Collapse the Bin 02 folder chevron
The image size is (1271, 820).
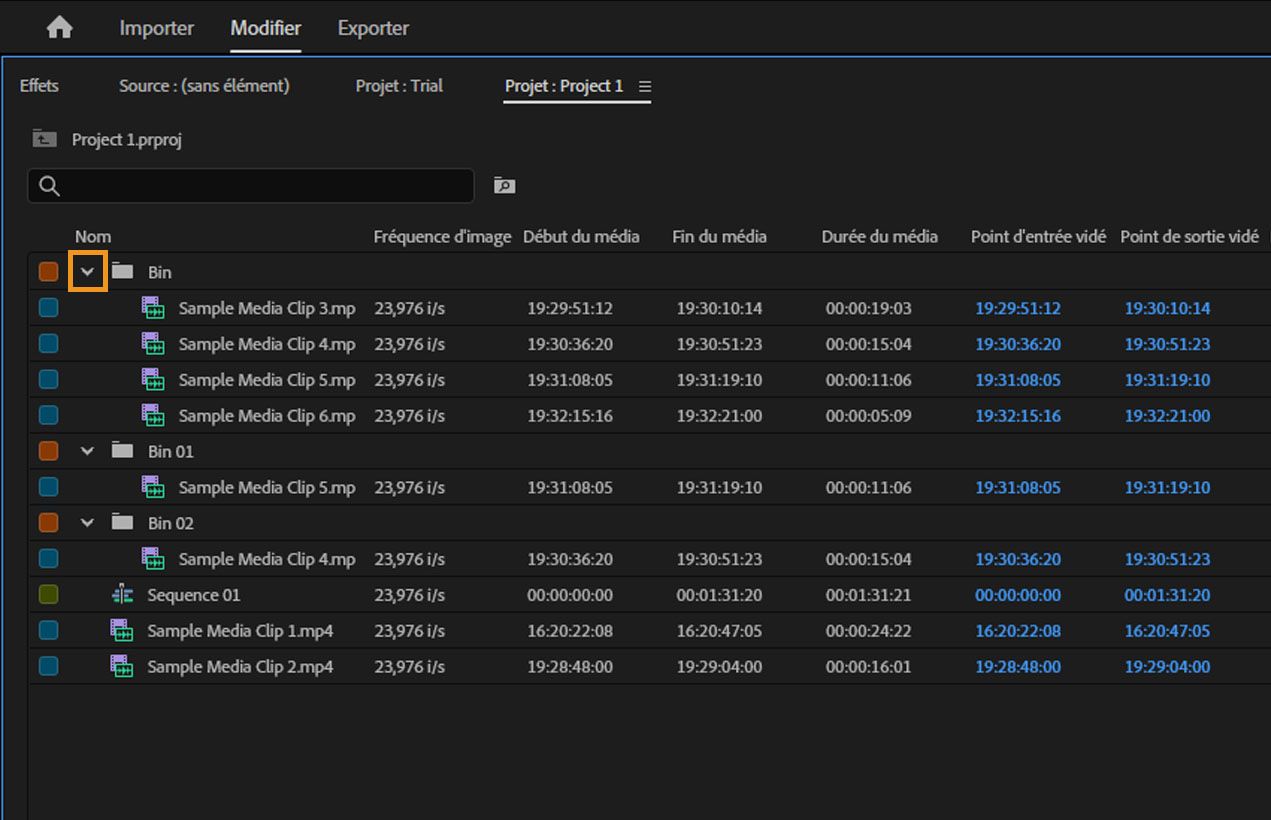(88, 523)
